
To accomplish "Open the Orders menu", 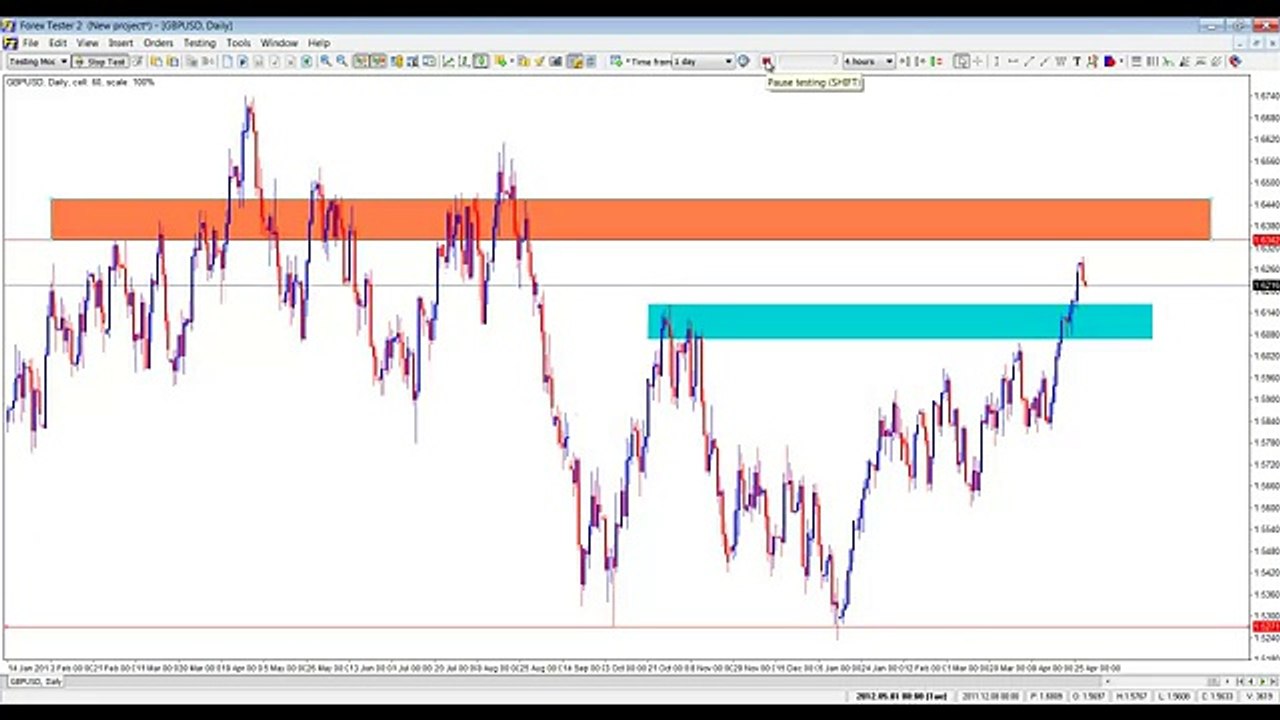I will click(158, 43).
